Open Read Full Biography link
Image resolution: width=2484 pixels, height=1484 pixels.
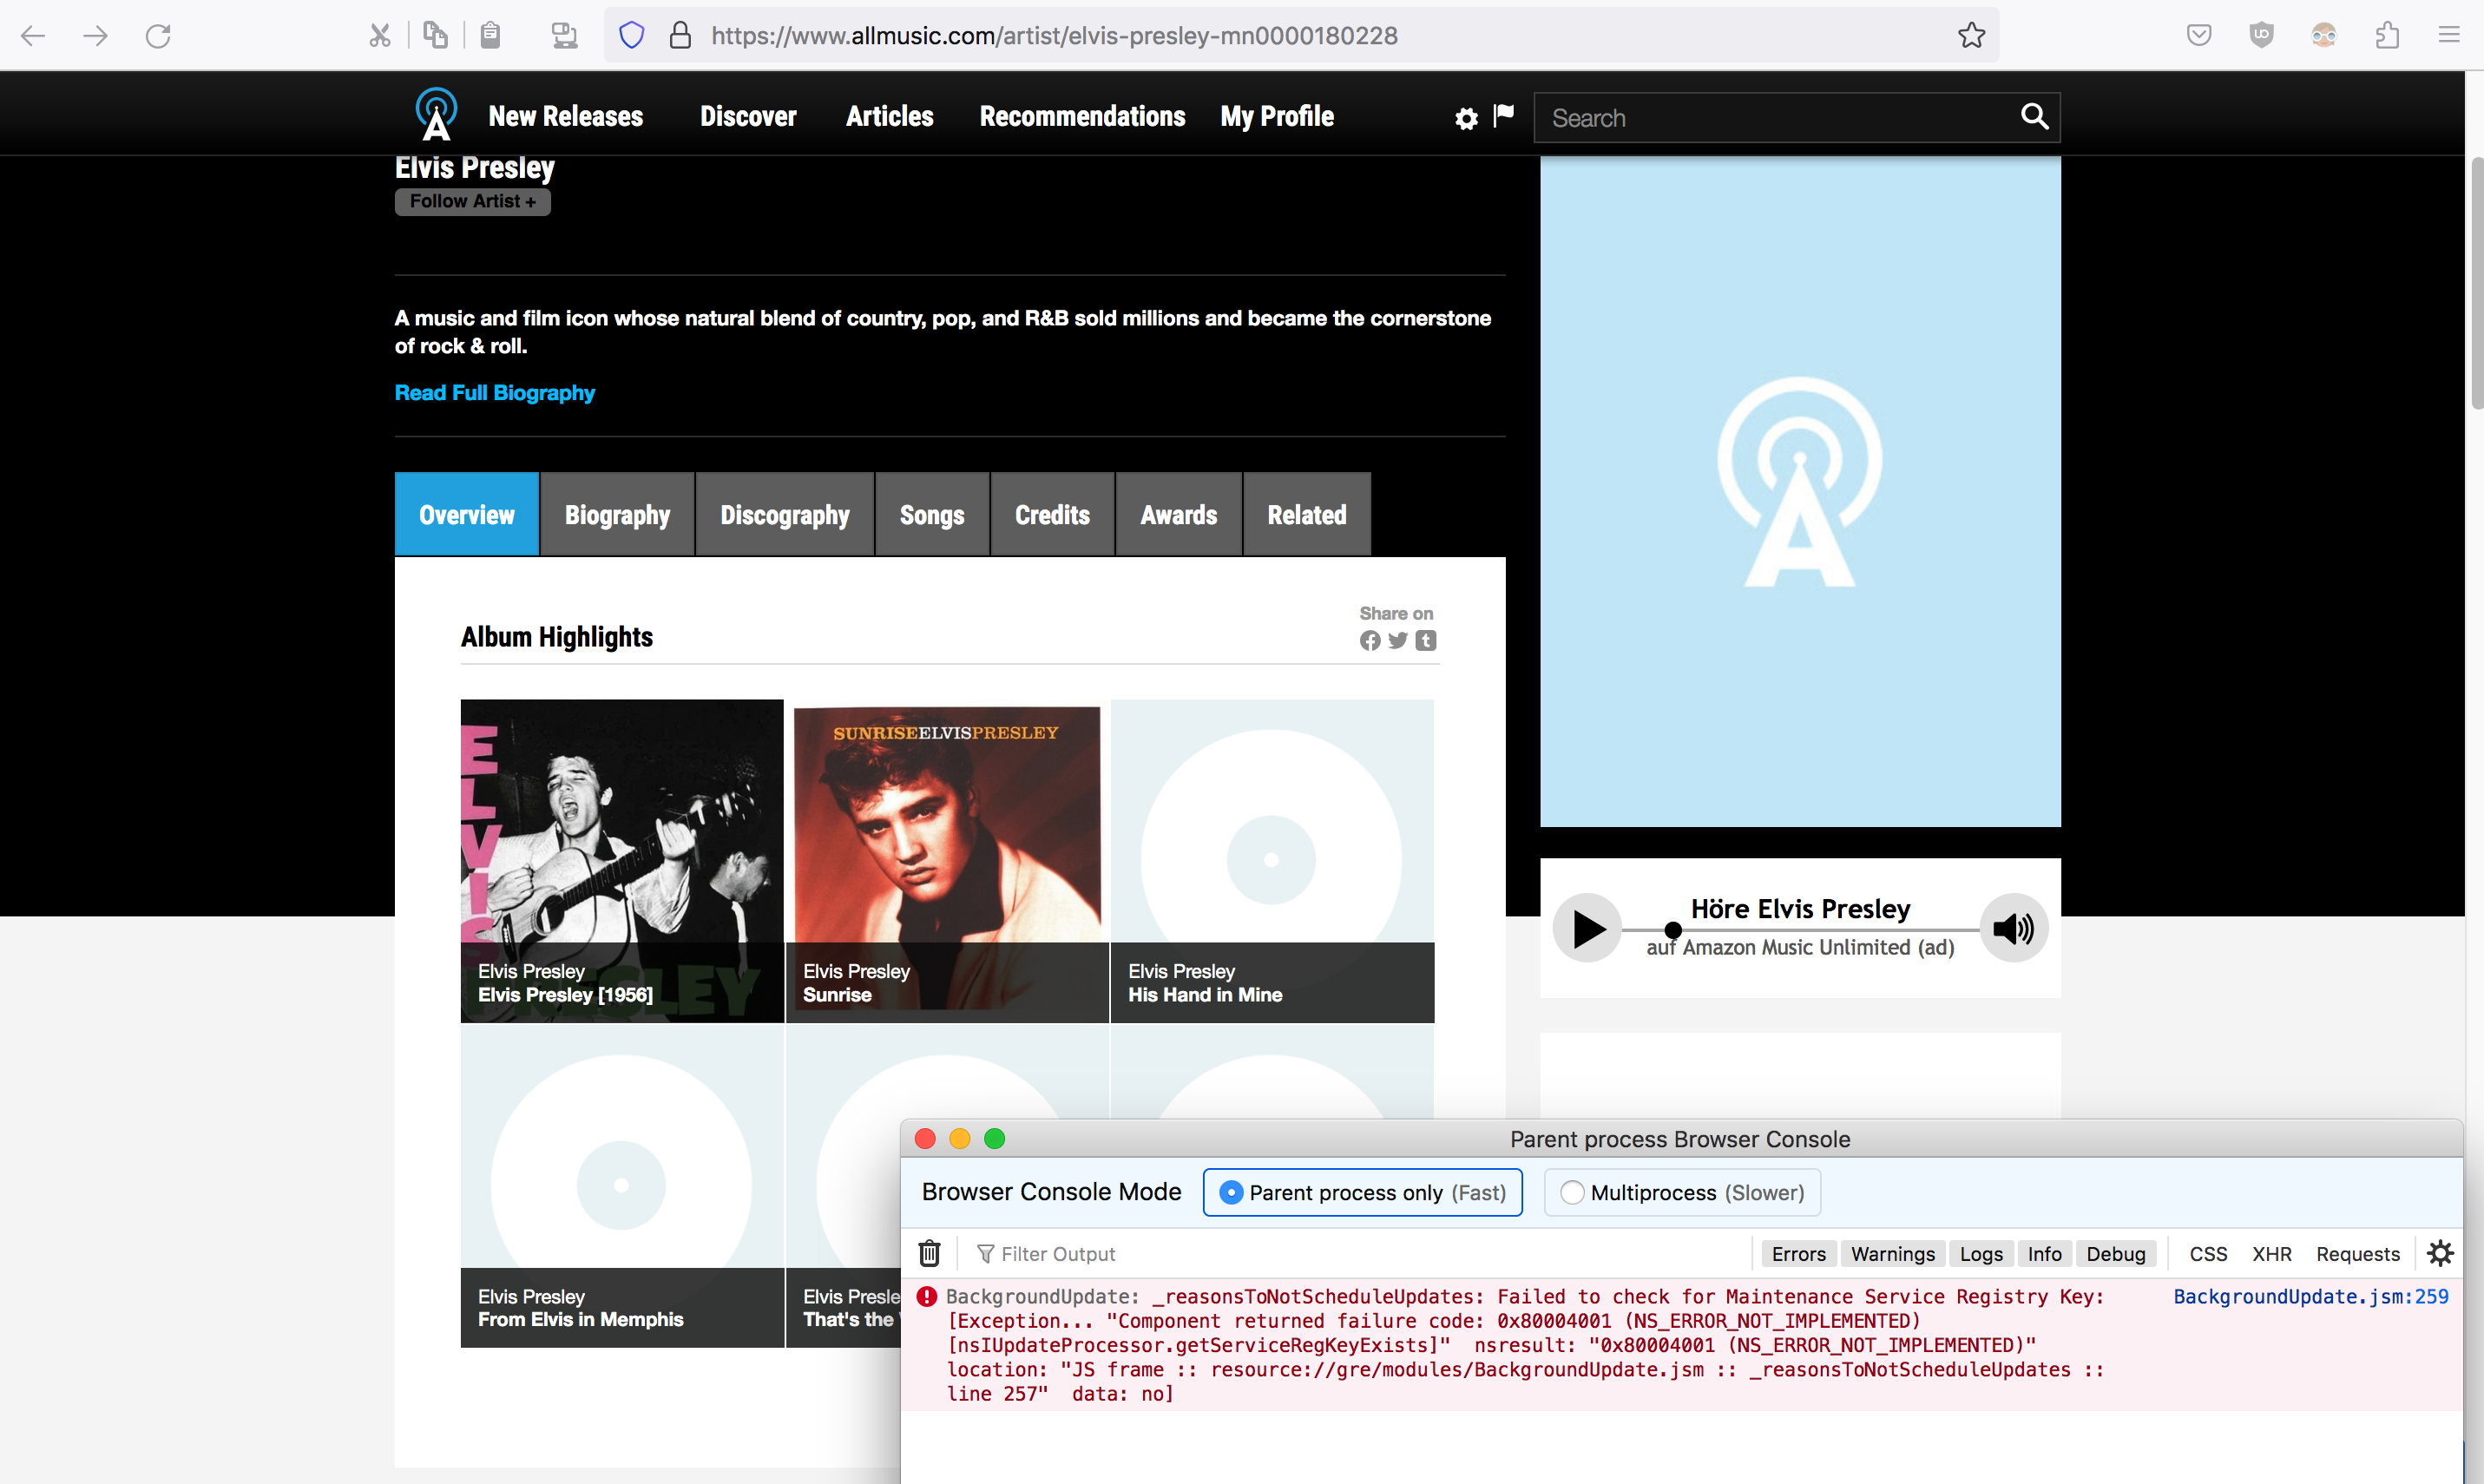pos(494,393)
